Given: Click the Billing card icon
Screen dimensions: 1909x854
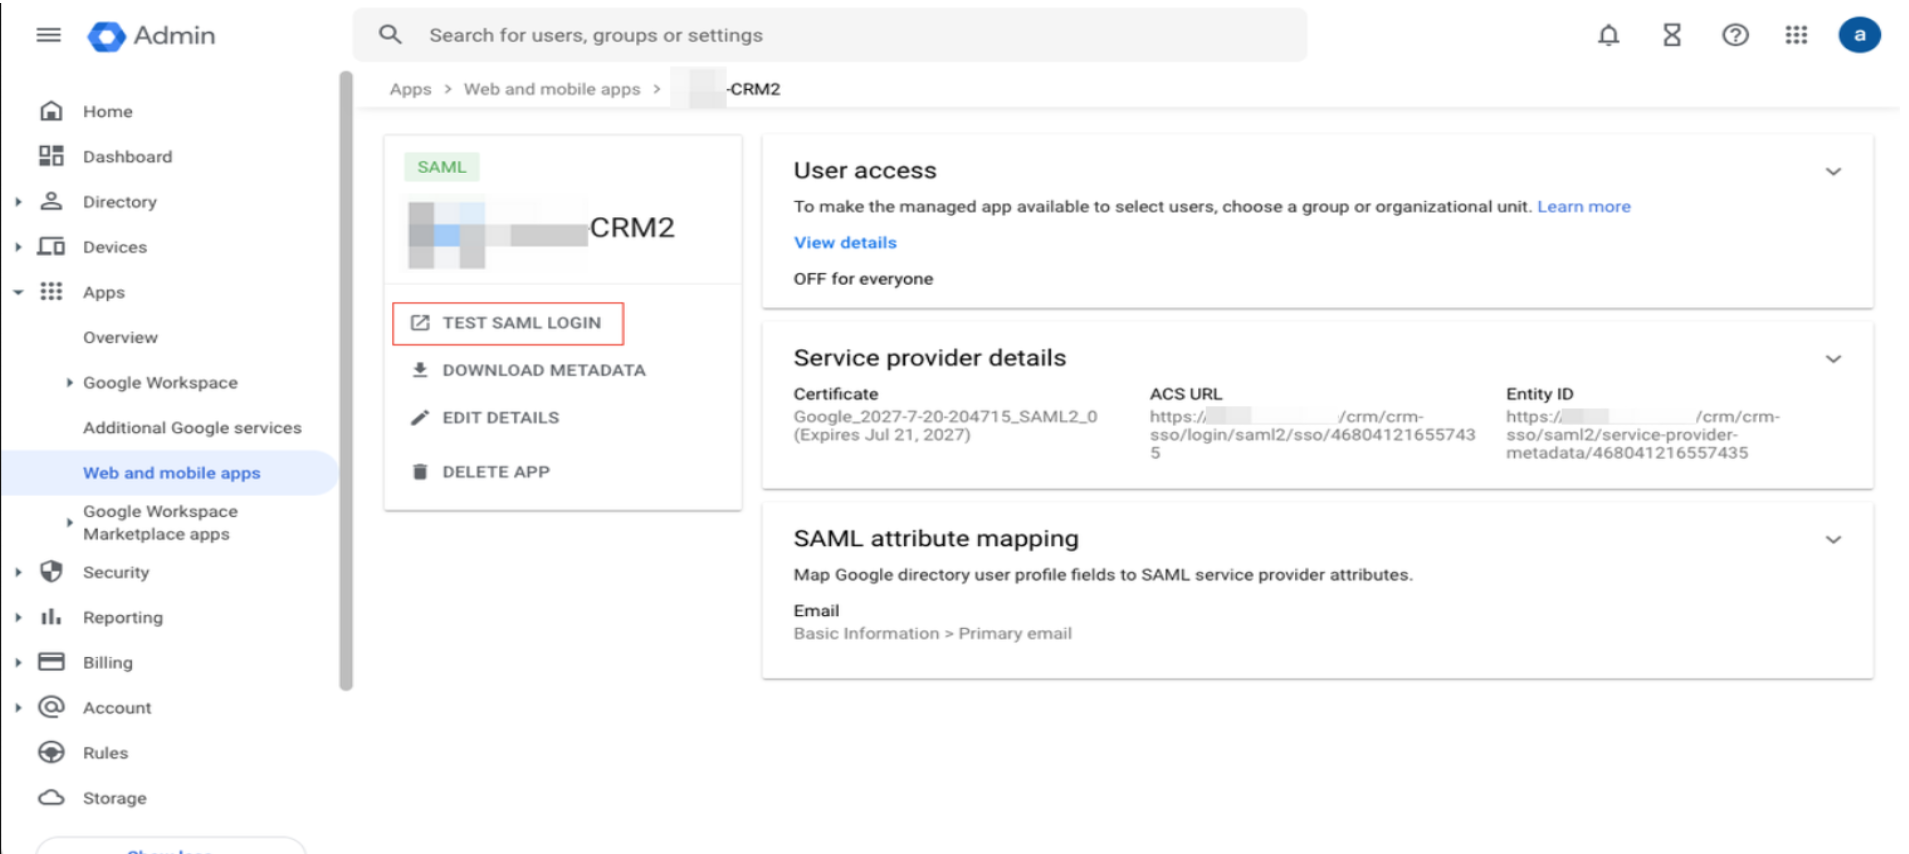Looking at the screenshot, I should click(x=51, y=662).
